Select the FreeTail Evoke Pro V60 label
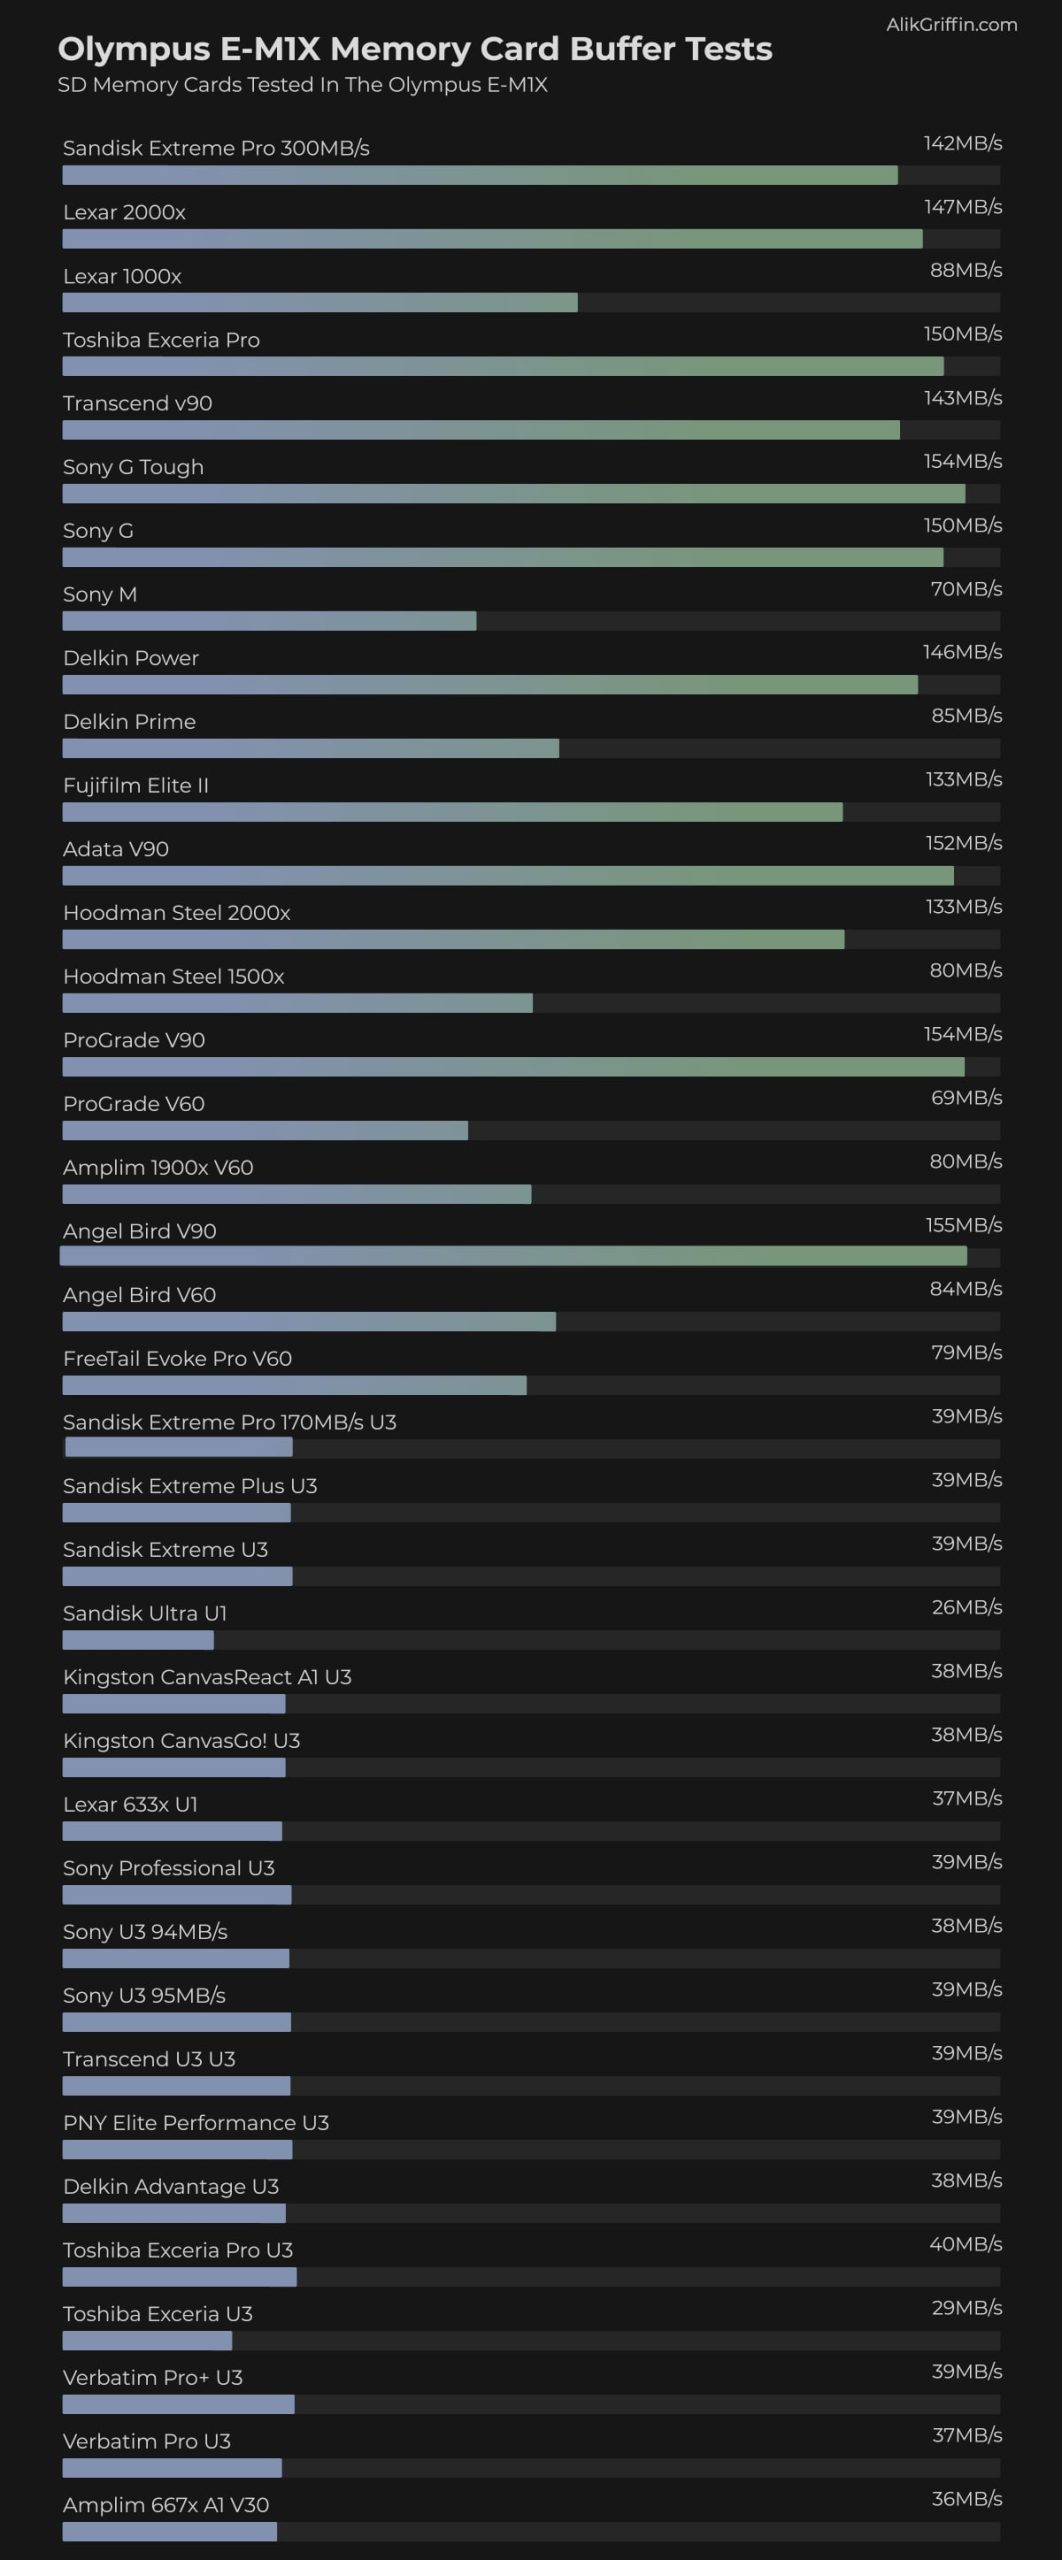This screenshot has height=2560, width=1062. (177, 1358)
